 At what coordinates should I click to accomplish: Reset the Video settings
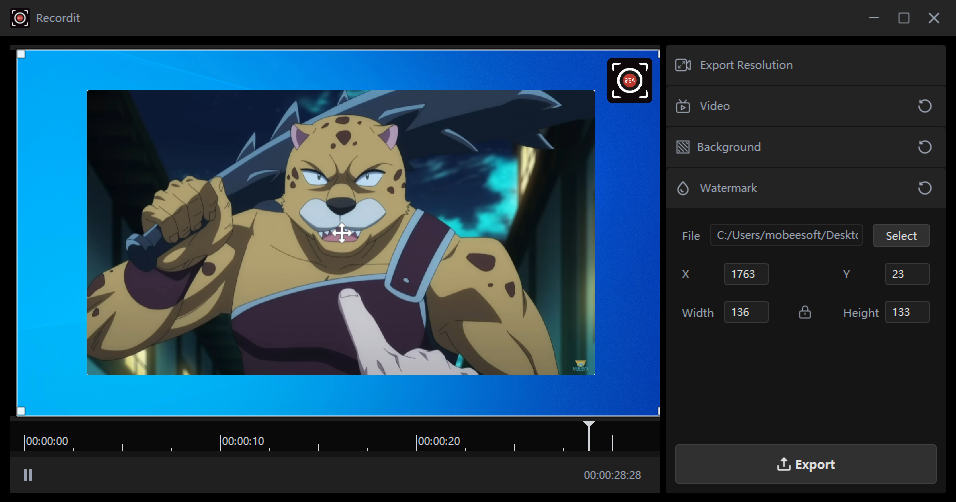click(925, 106)
